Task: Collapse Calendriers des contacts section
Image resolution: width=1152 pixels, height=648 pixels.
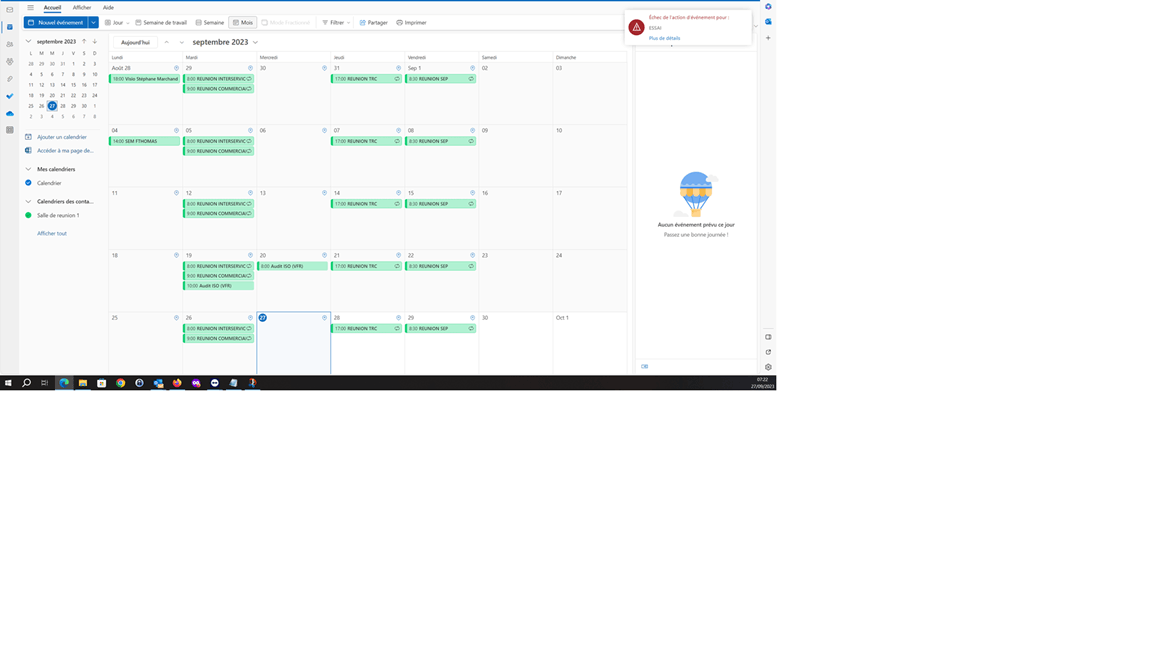Action: pyautogui.click(x=29, y=201)
